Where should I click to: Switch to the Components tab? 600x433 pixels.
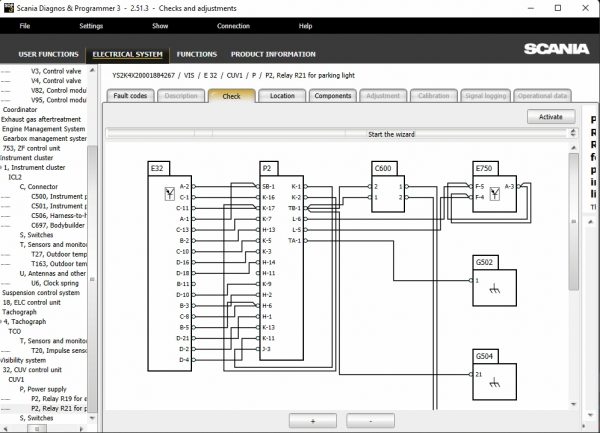(332, 96)
